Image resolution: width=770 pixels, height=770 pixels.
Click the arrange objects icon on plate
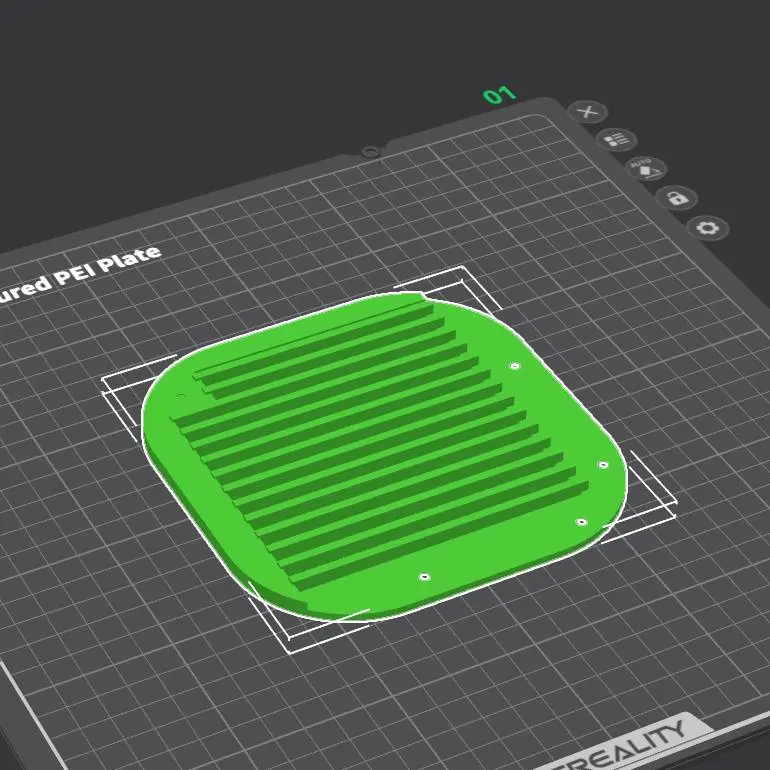pyautogui.click(x=617, y=140)
